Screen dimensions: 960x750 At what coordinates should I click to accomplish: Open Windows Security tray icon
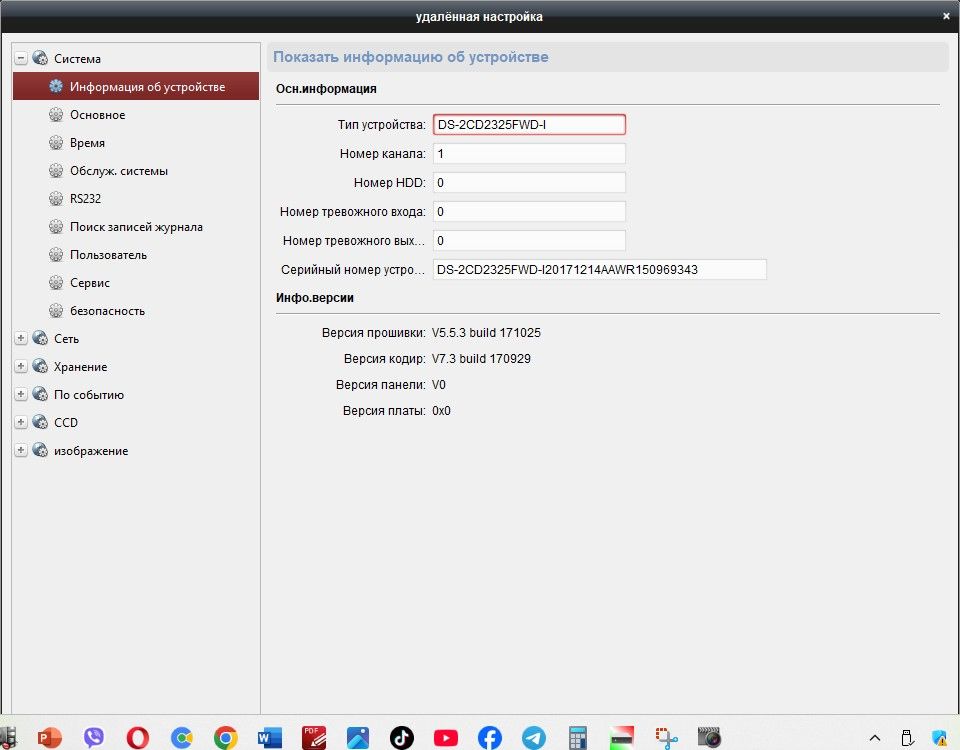tap(939, 738)
